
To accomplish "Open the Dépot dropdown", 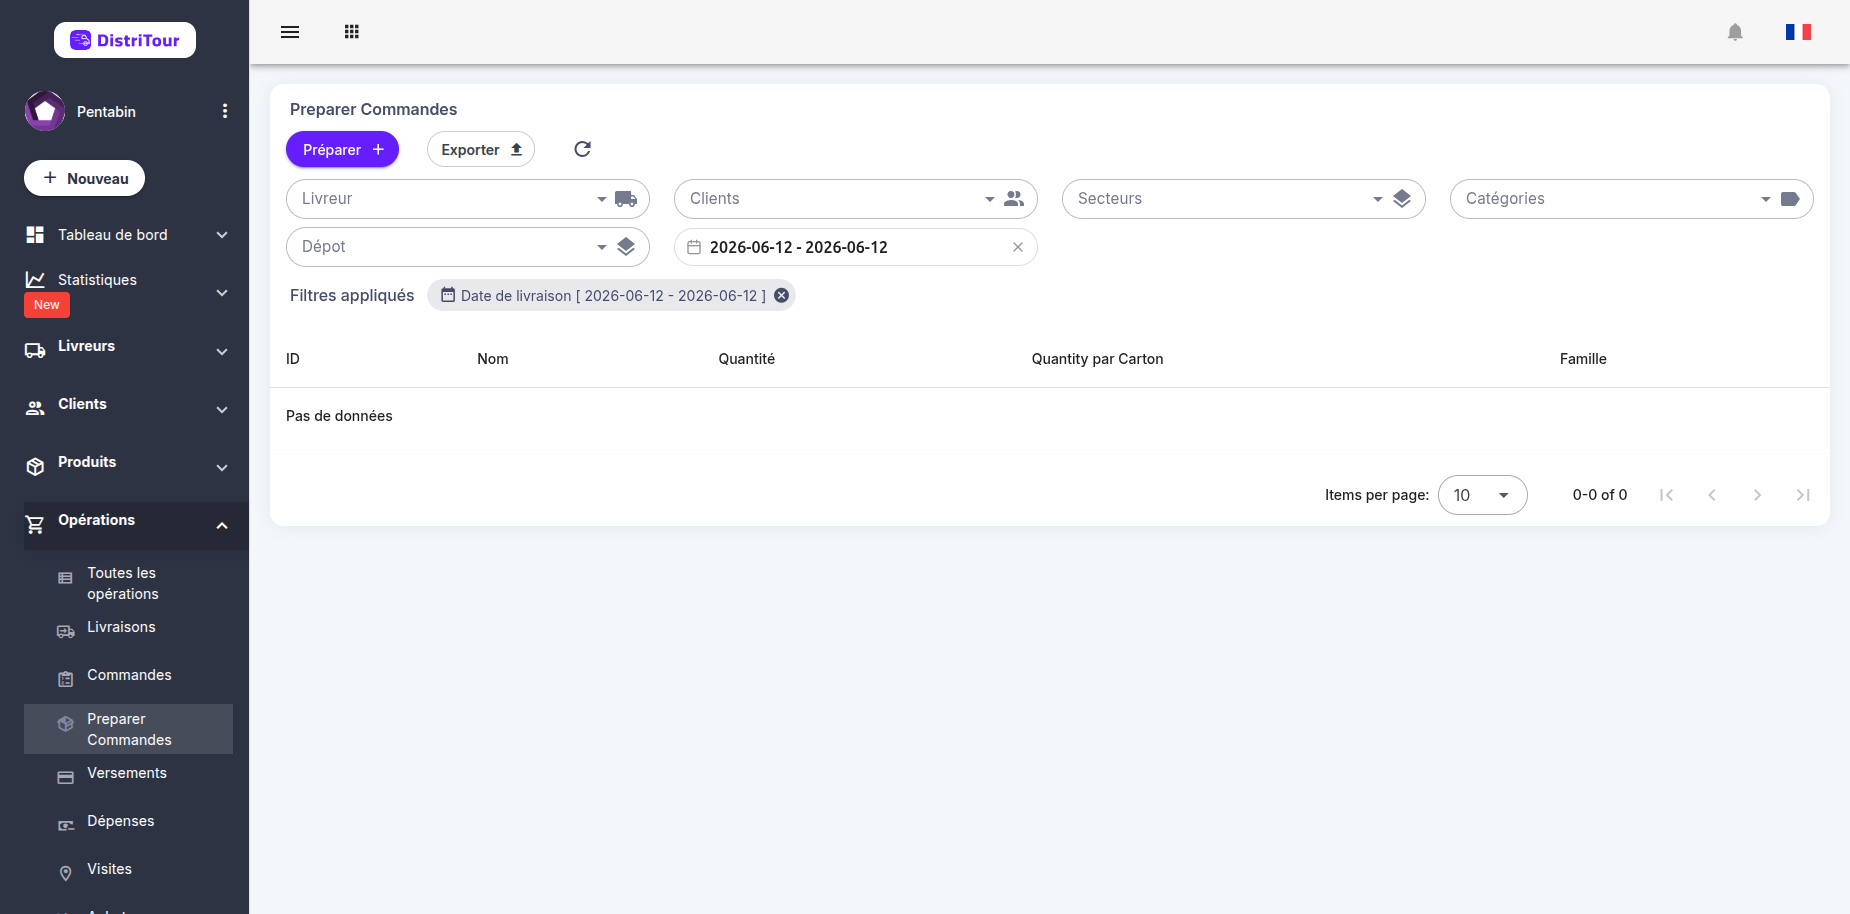I will click(468, 247).
